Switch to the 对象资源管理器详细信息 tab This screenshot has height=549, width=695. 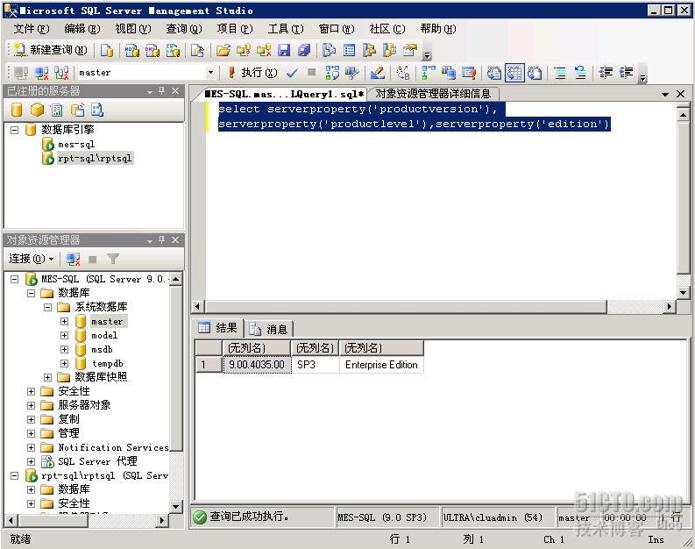(x=433, y=93)
